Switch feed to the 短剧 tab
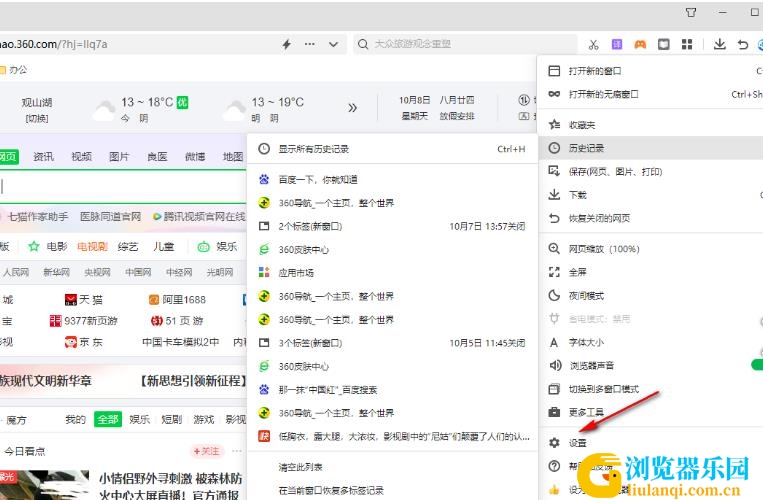Viewport: 763px width, 500px height. click(x=171, y=419)
